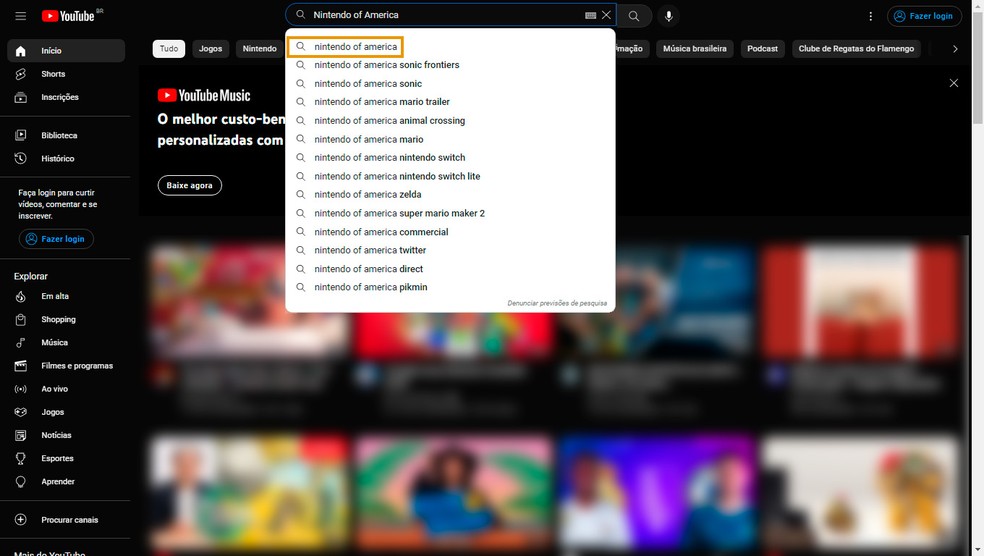Viewport: 984px width, 556px height.
Task: Choose suggestion "nintendo of america animal crossing"
Action: coord(450,120)
